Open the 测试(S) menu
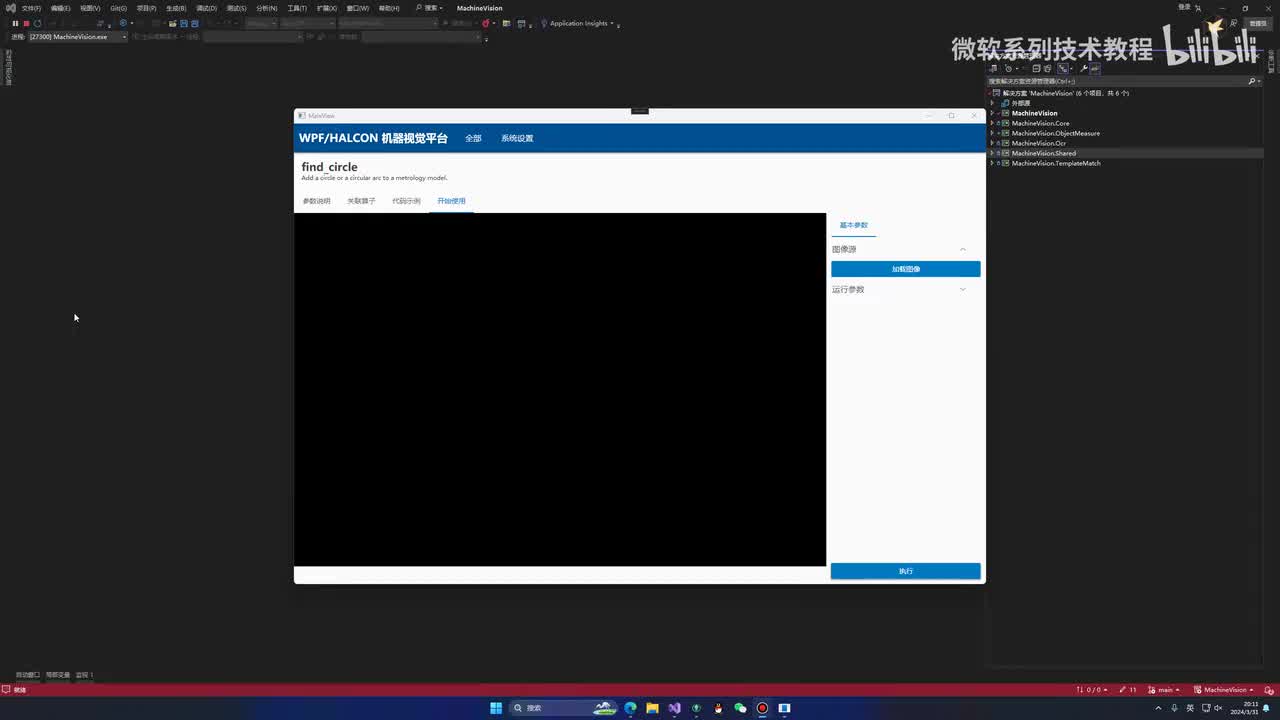Screen dimensions: 1280x720 (236, 8)
